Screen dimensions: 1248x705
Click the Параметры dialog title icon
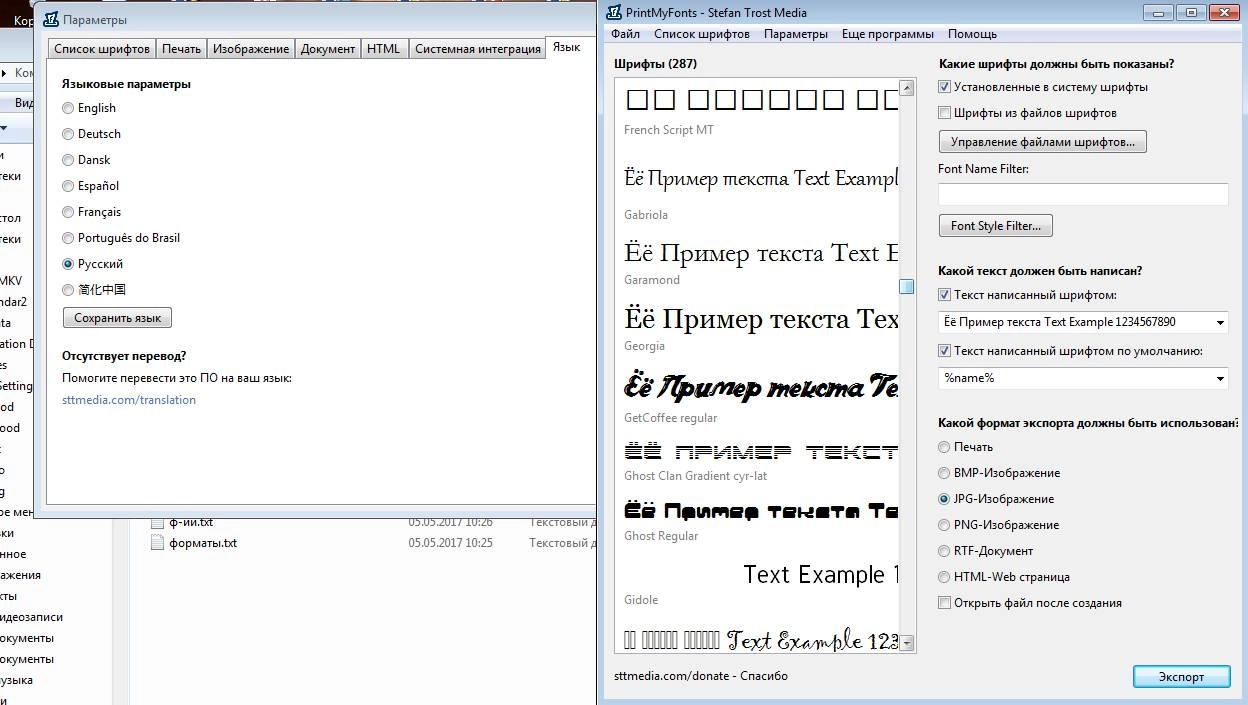(52, 19)
